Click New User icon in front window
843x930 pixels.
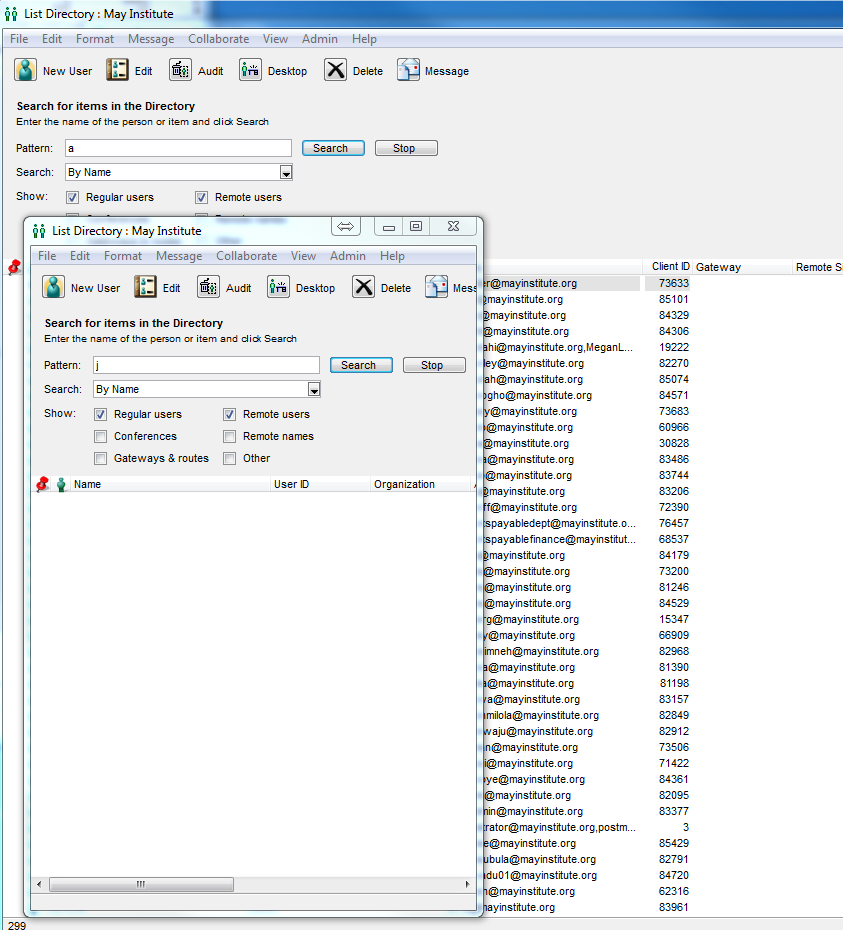53,287
